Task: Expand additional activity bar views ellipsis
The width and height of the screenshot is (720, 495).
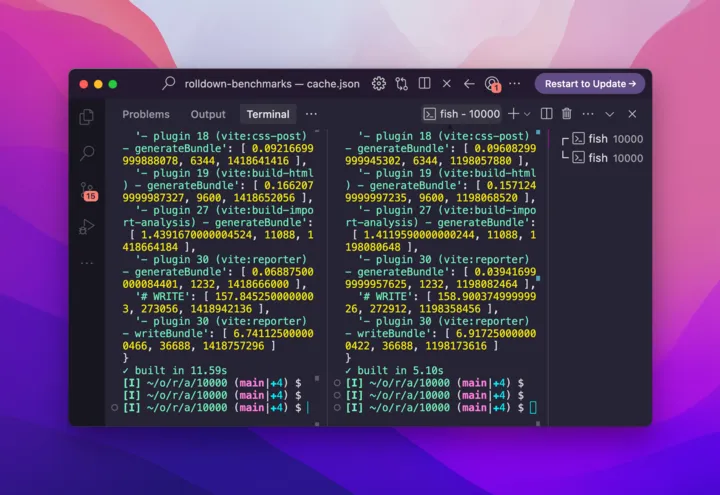Action: (87, 263)
